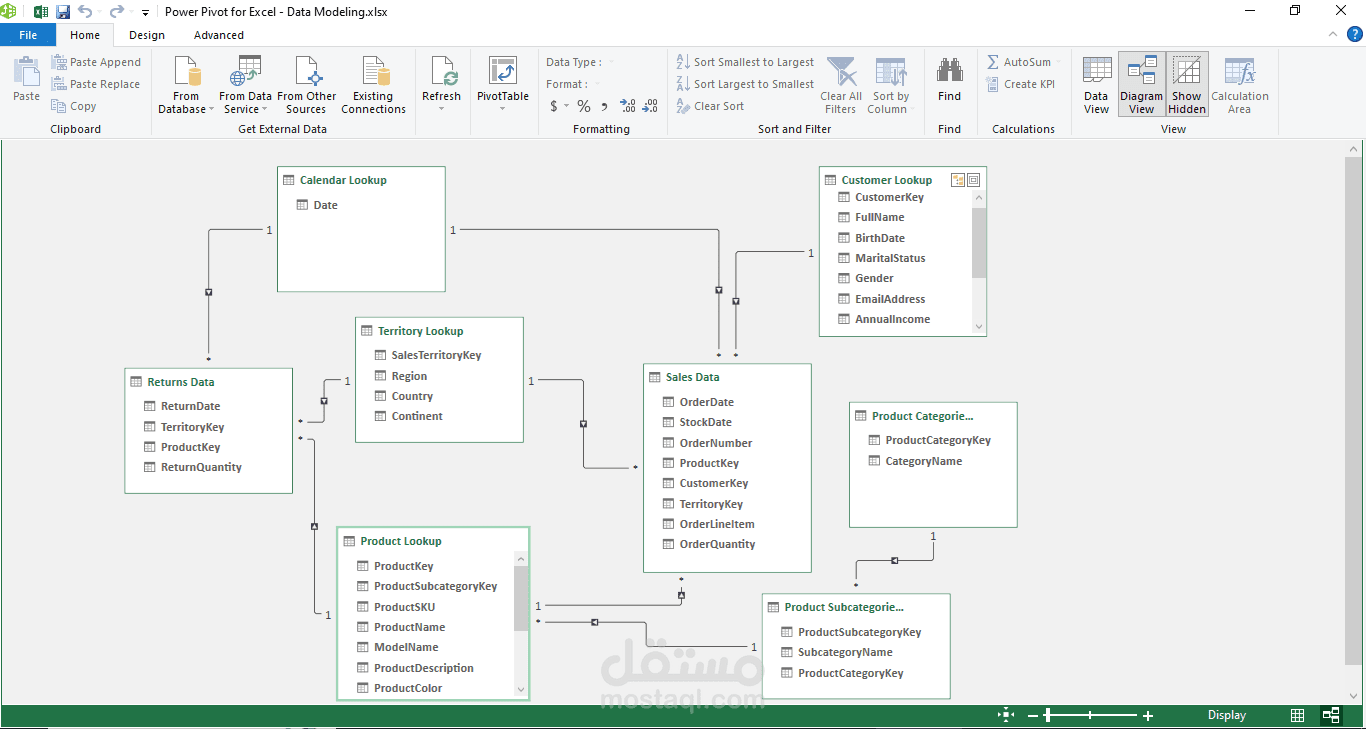Open Customize Quick Access Toolbar dropdown
The height and width of the screenshot is (729, 1366).
point(145,13)
